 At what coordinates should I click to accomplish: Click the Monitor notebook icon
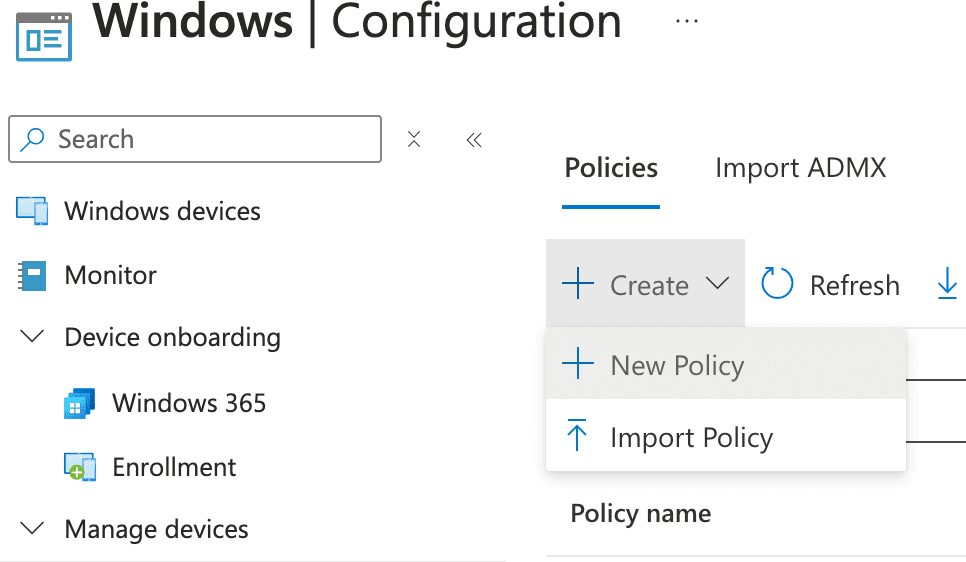(x=32, y=275)
